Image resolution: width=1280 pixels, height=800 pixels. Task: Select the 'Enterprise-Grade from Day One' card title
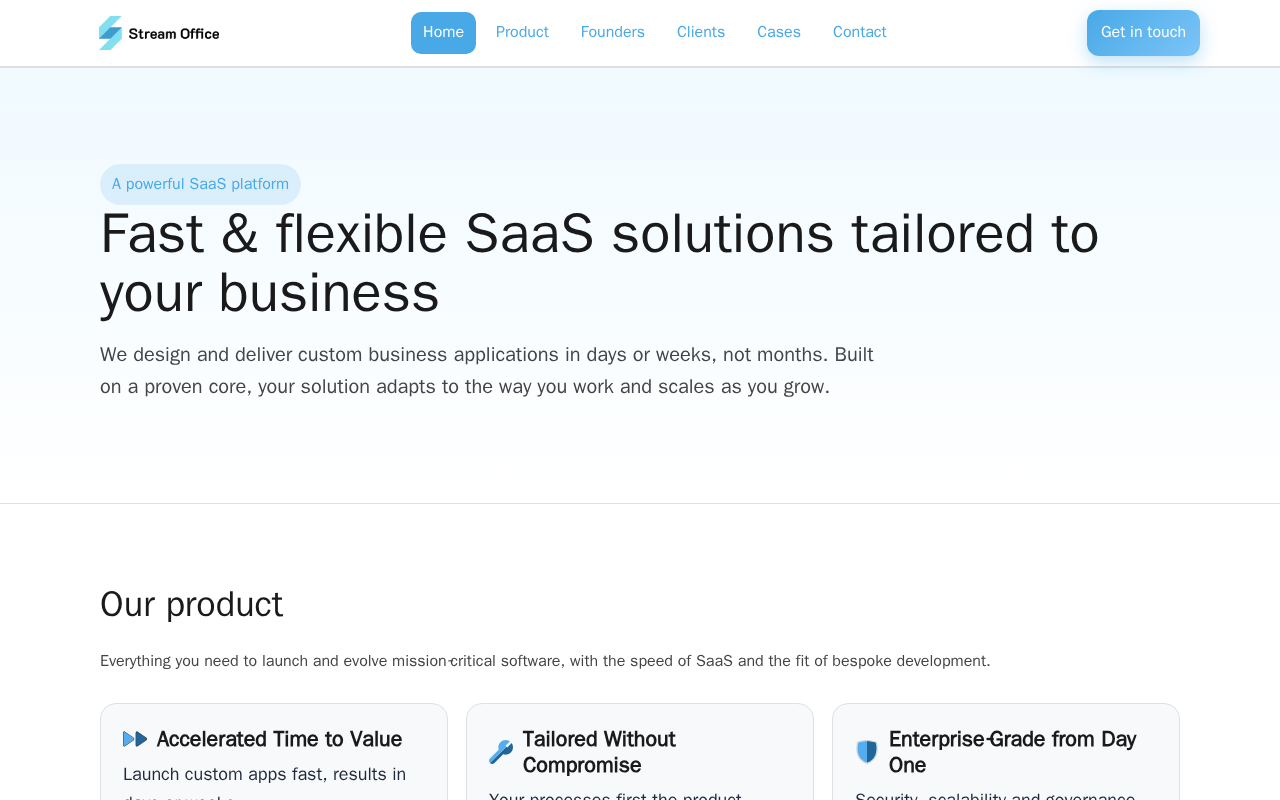coord(1012,752)
